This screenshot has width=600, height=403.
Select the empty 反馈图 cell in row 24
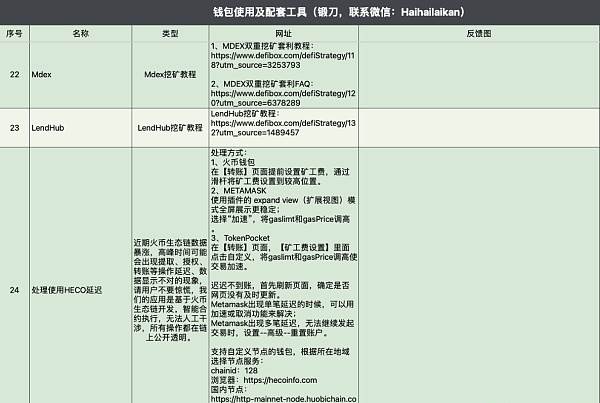479,276
